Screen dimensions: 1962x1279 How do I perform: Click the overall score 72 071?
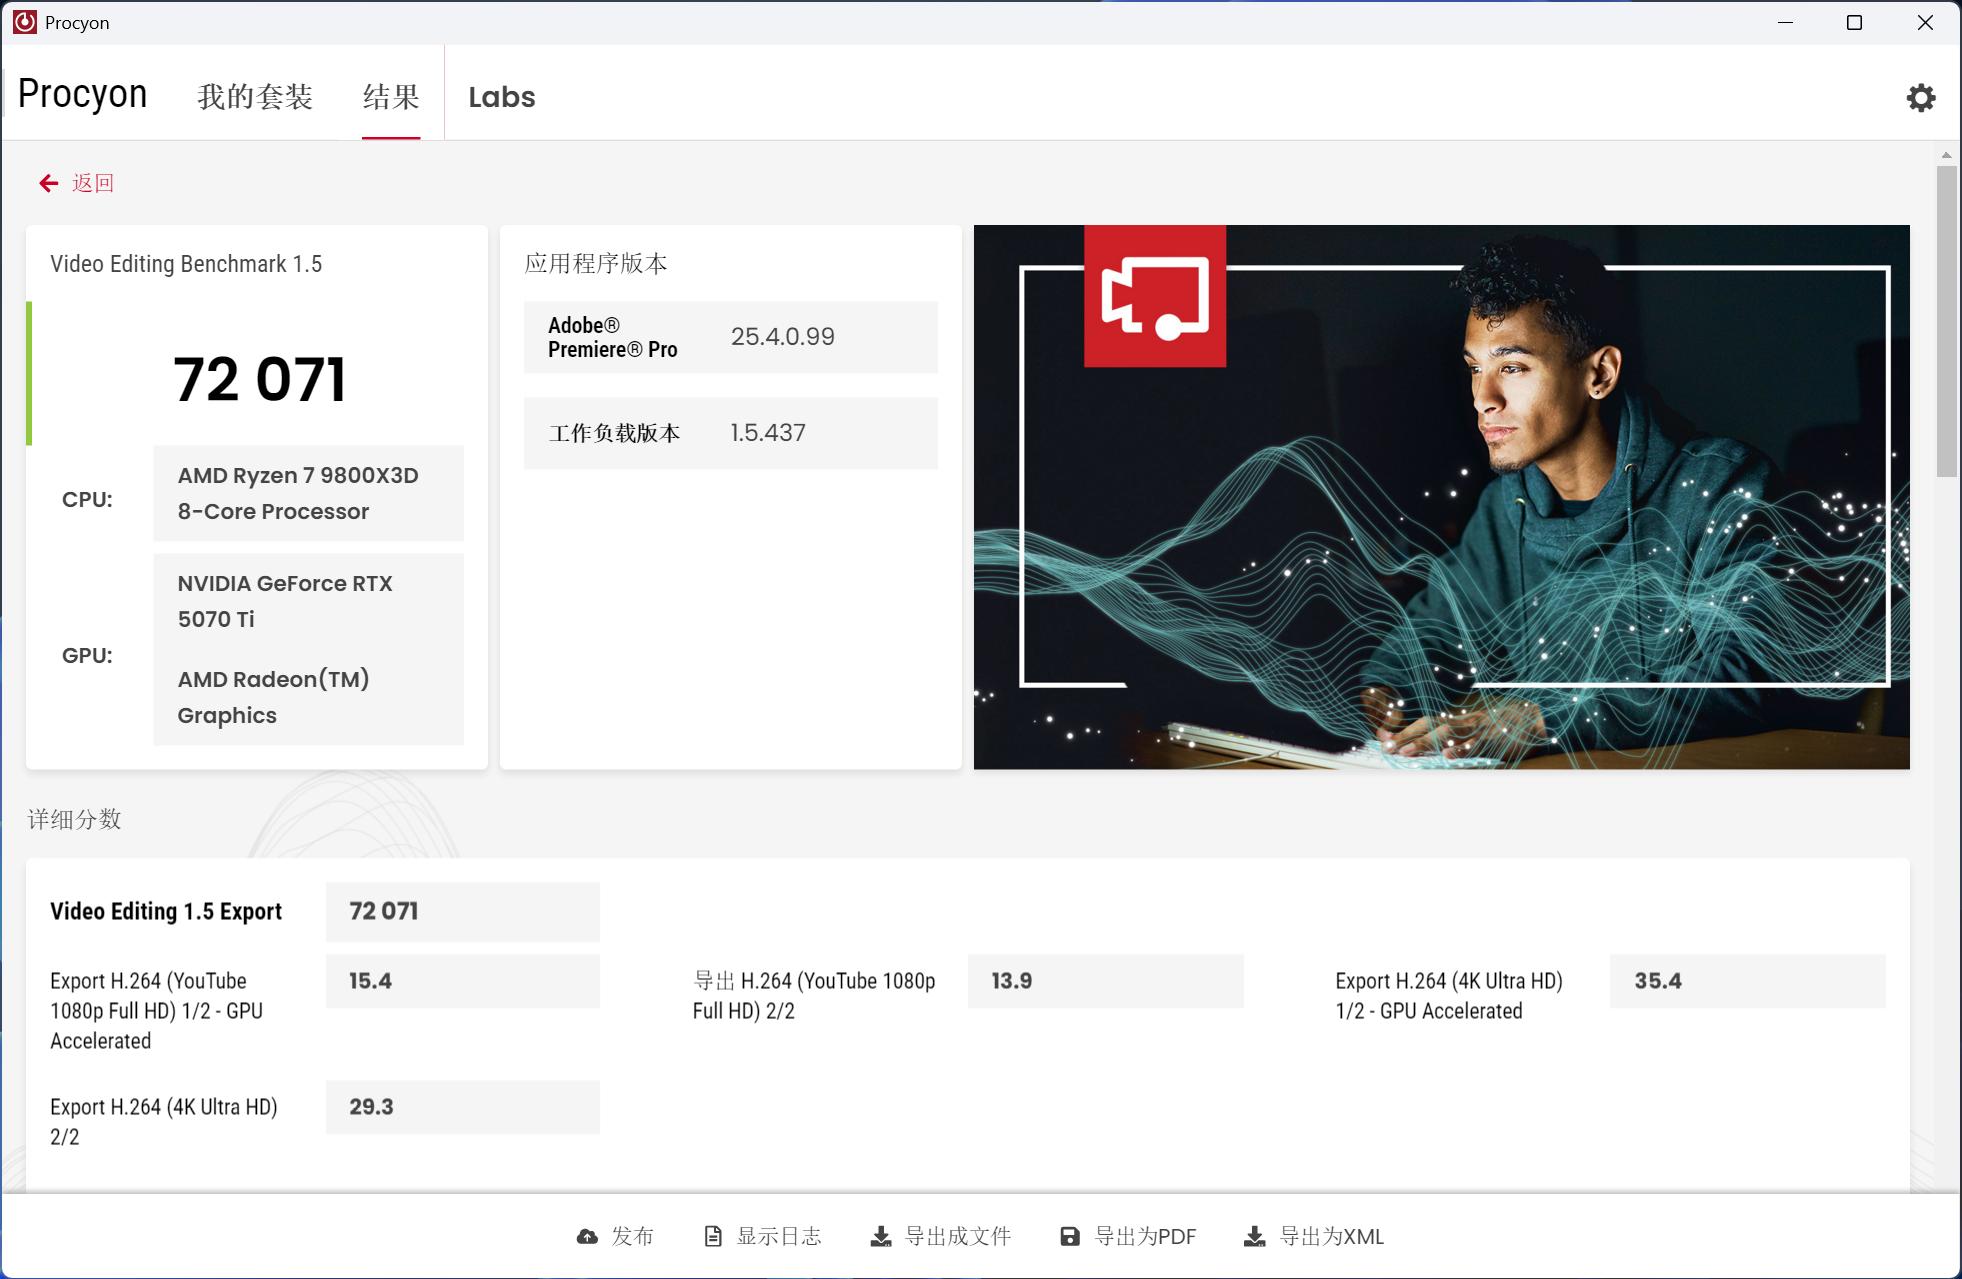coord(260,378)
